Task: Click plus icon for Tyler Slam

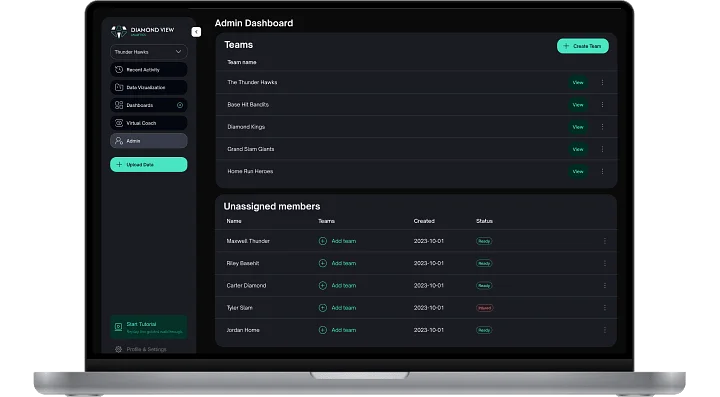Action: (x=323, y=308)
